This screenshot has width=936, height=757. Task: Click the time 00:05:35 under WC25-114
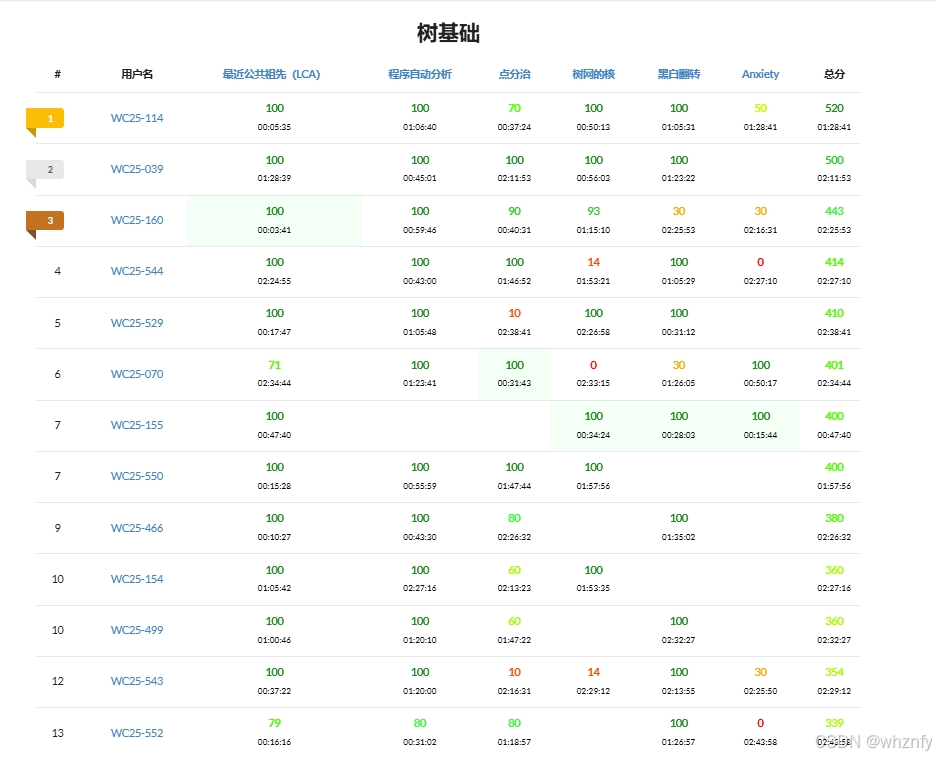(x=275, y=127)
